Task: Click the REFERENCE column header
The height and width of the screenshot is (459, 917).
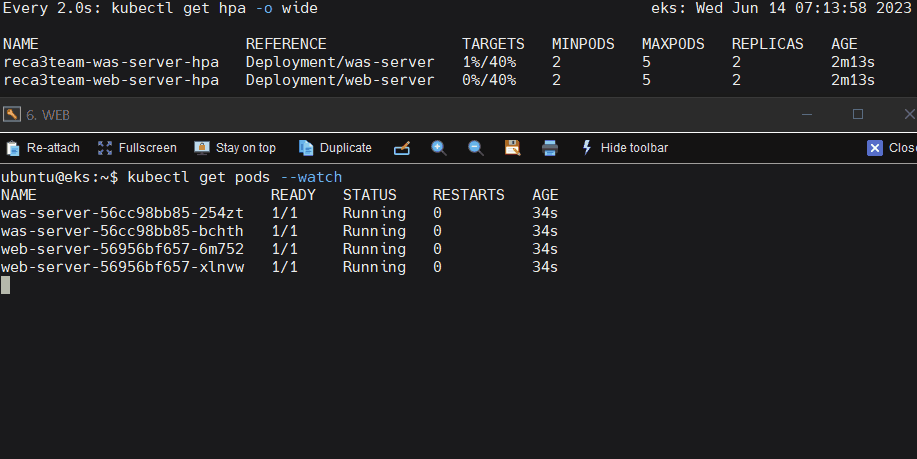Action: tap(286, 44)
